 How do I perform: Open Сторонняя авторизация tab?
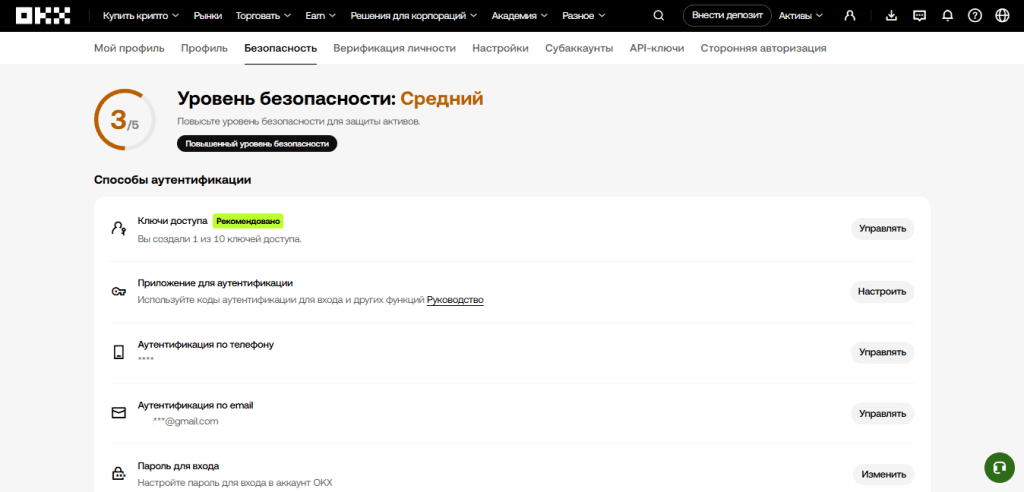click(x=763, y=48)
